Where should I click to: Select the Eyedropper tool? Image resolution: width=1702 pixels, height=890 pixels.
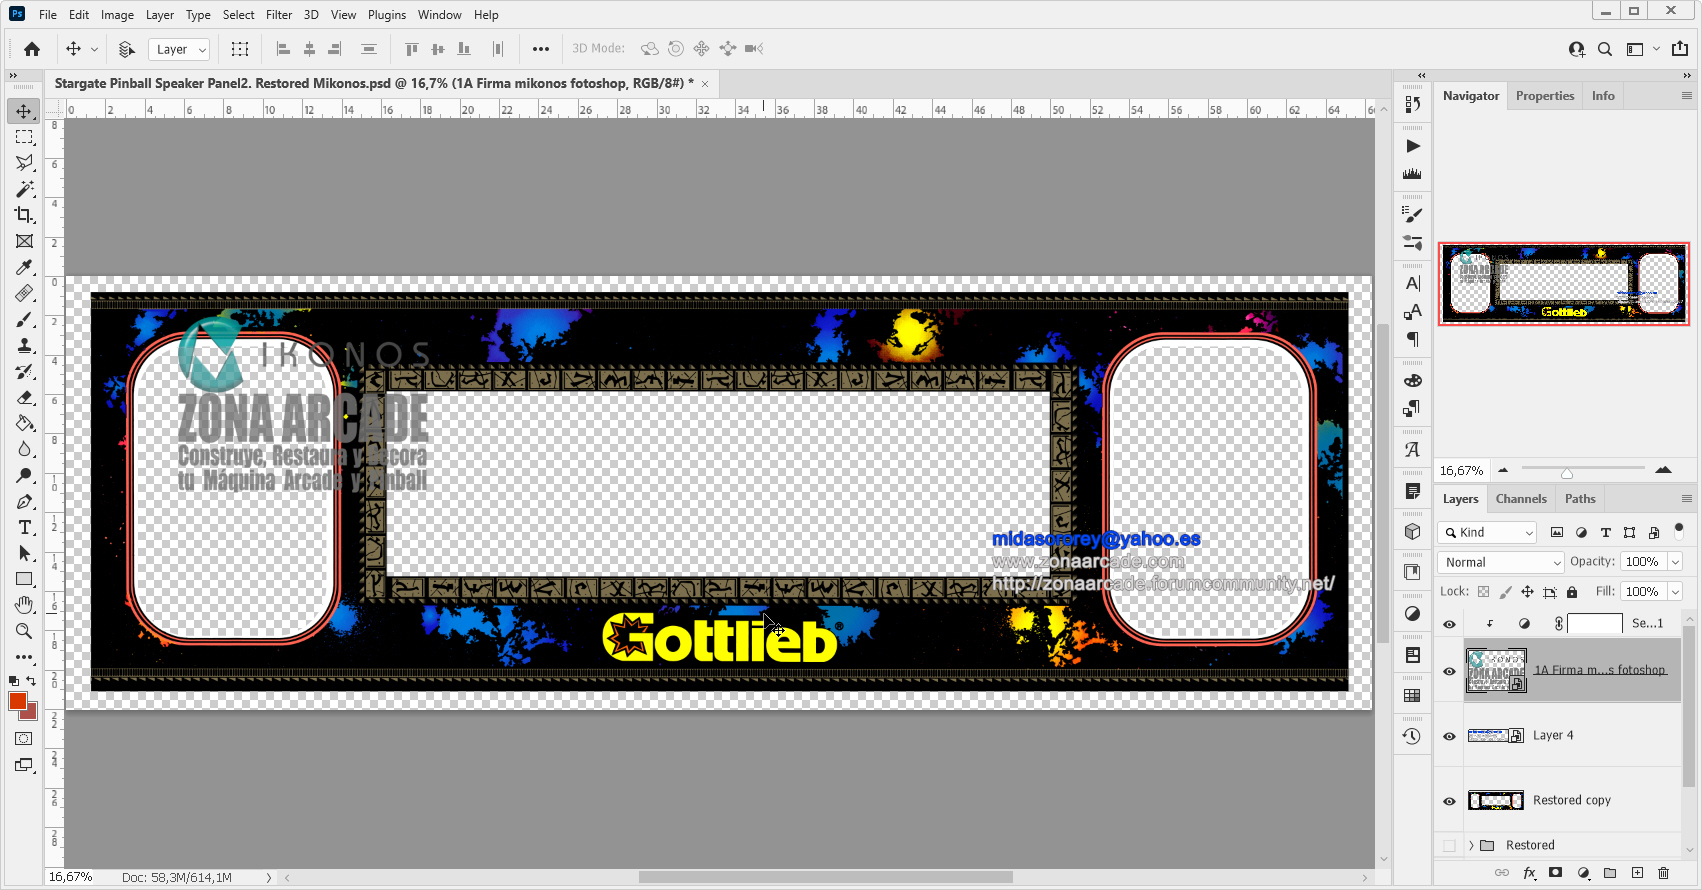coord(24,267)
